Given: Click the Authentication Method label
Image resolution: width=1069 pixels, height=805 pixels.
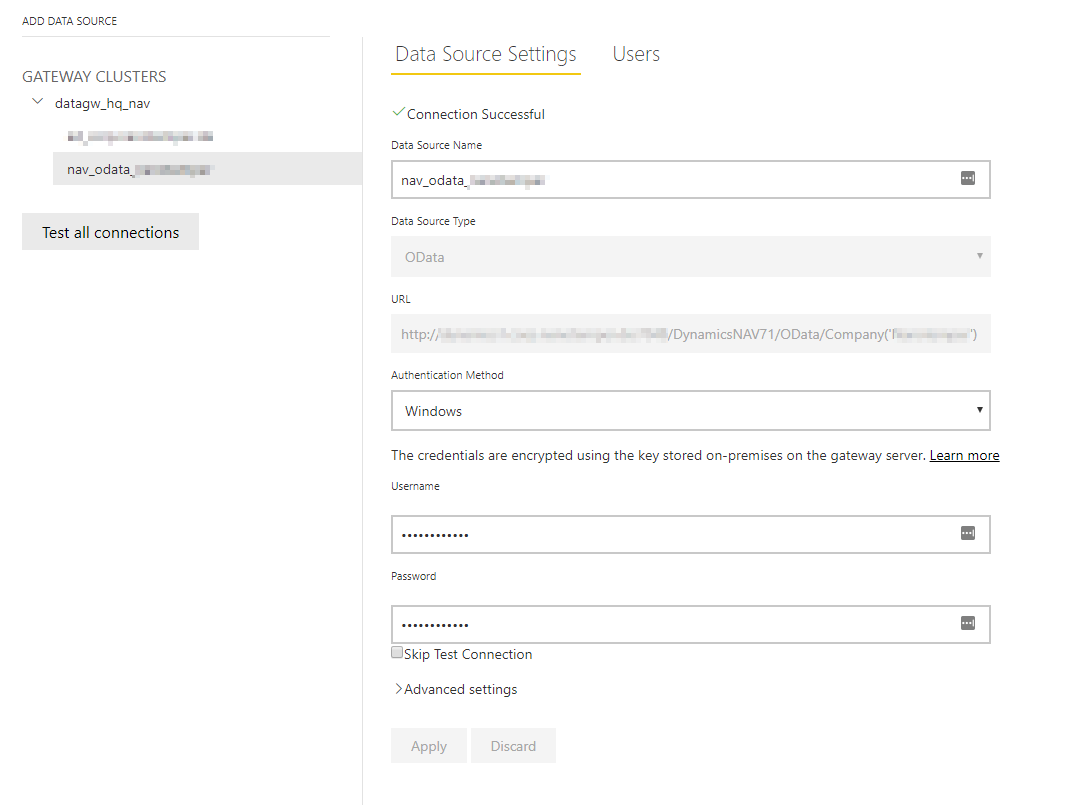Looking at the screenshot, I should [447, 375].
